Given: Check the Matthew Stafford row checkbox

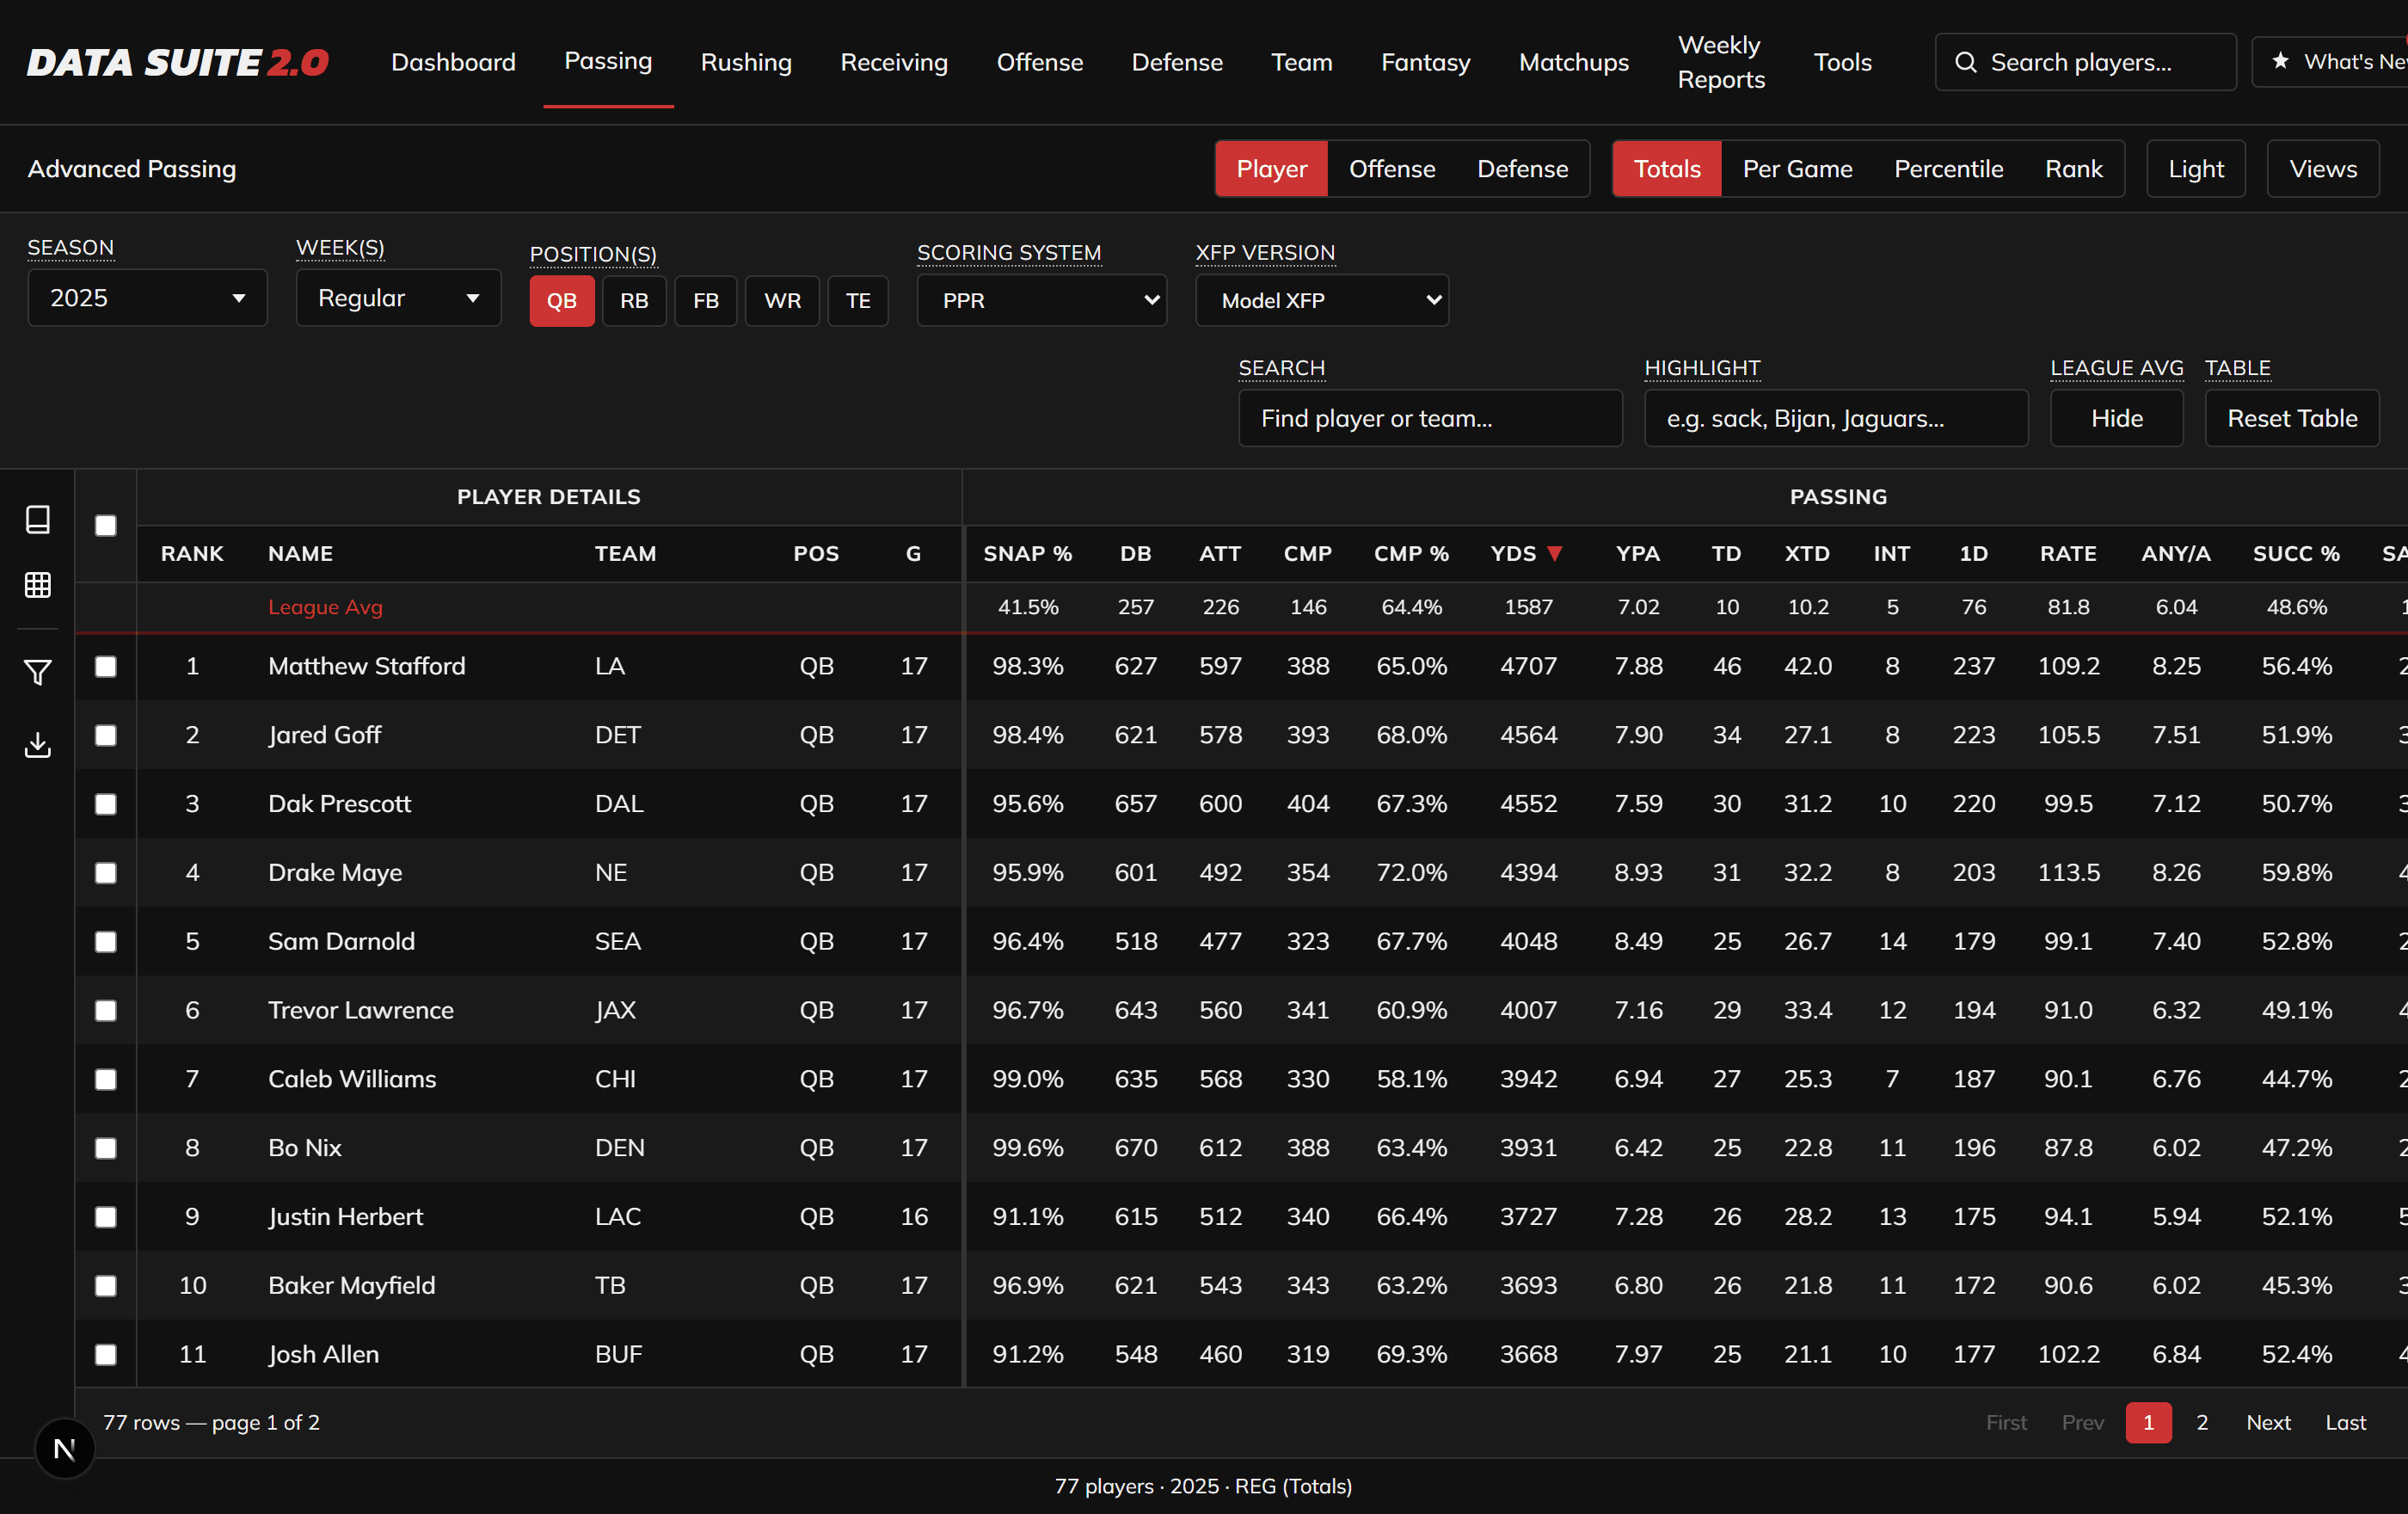Looking at the screenshot, I should click(106, 666).
